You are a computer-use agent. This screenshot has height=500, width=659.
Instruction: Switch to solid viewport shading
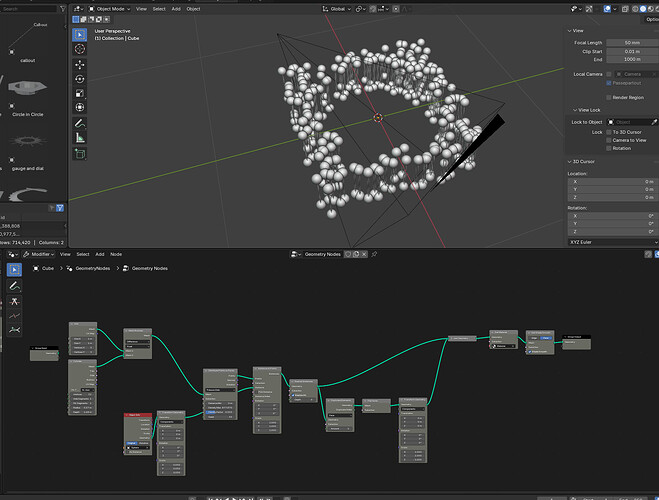643,9
